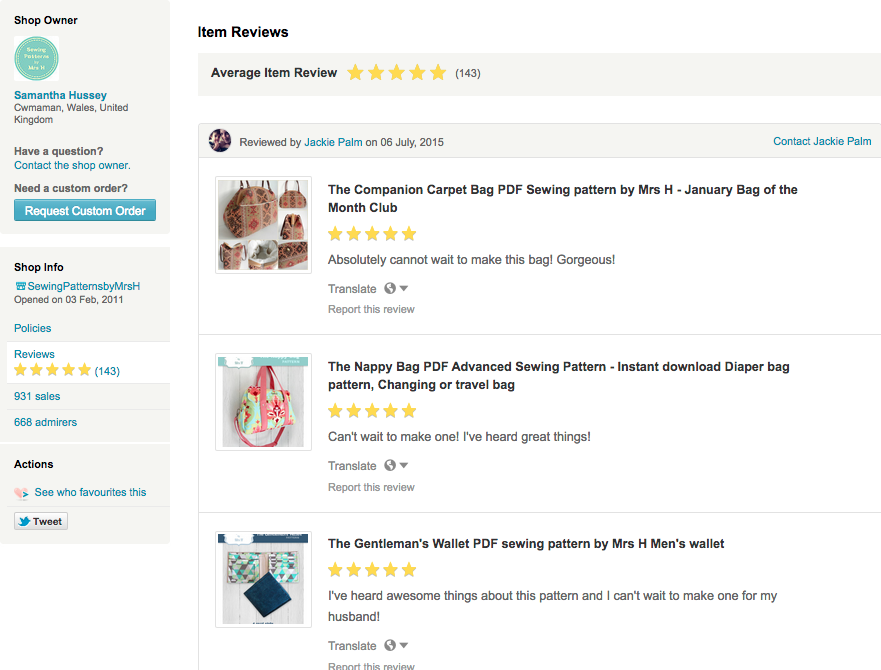881x670 pixels.
Task: Open the Companion Carpet Bag product thumbnail
Action: pyautogui.click(x=264, y=225)
